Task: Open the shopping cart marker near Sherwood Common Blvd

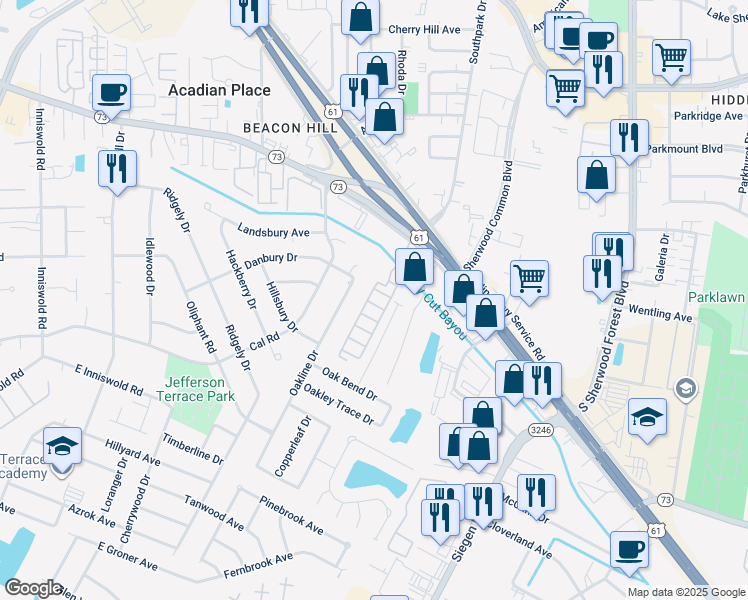Action: (529, 279)
